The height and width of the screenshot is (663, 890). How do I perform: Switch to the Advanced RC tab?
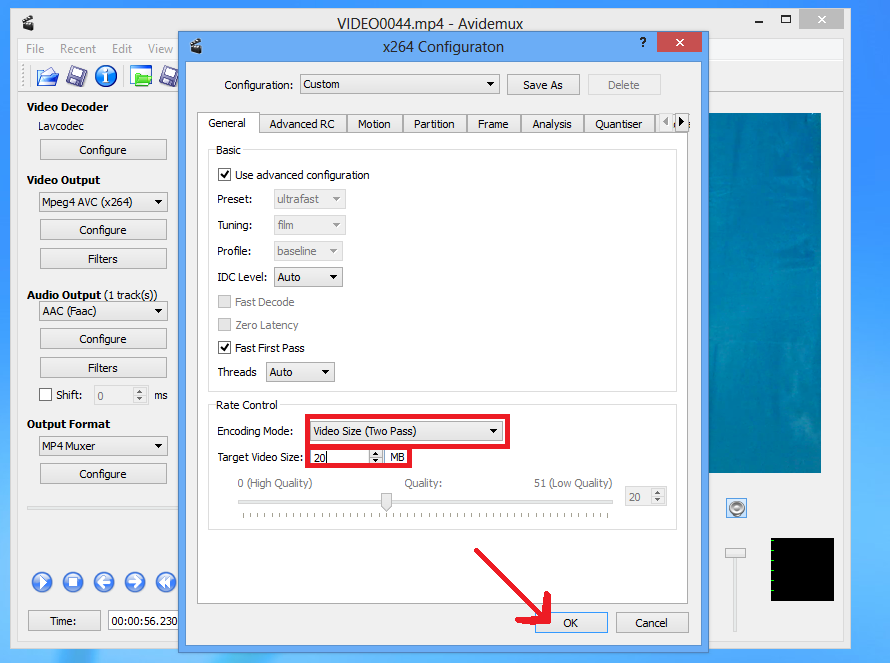click(302, 124)
